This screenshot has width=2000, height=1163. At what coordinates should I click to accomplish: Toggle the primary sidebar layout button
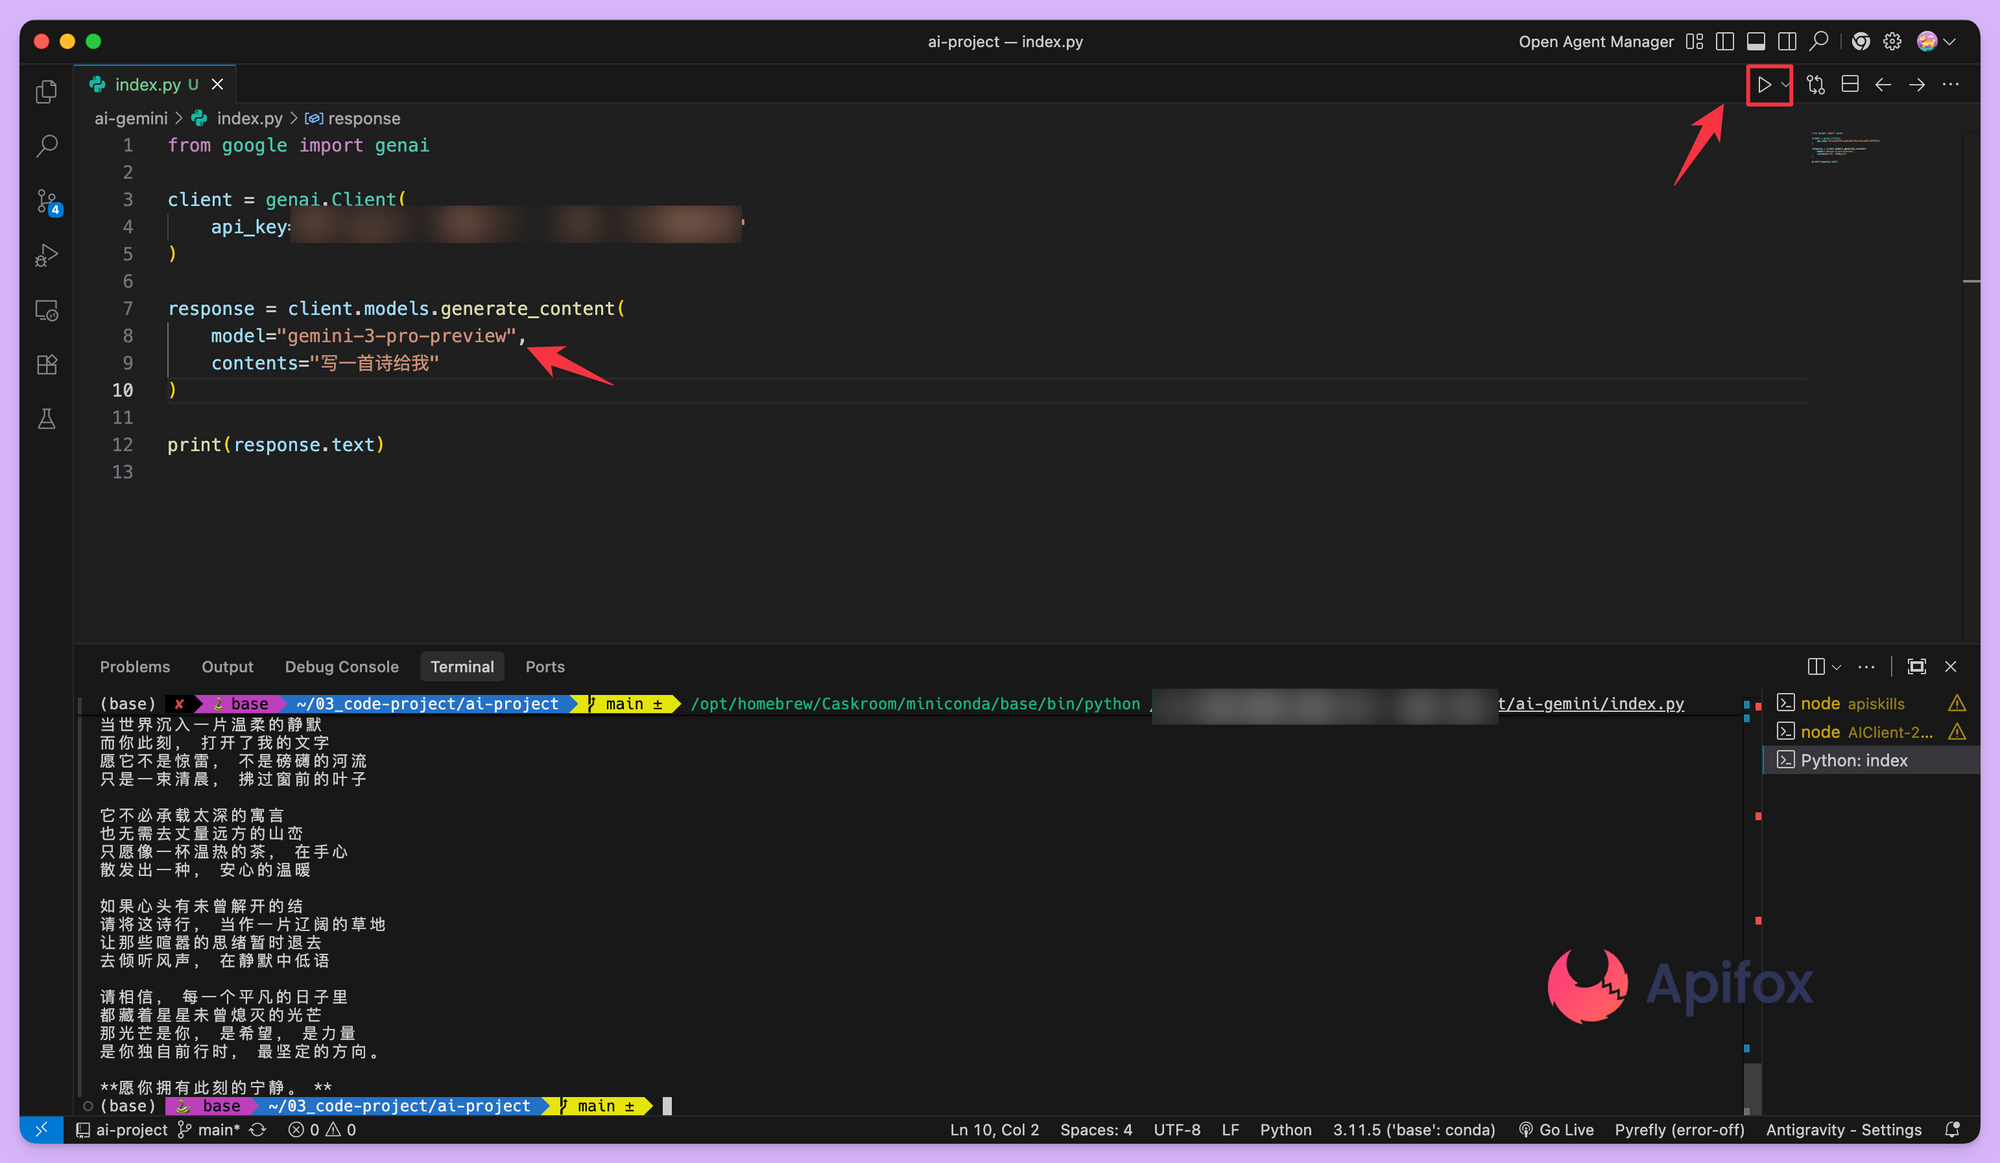point(1725,41)
